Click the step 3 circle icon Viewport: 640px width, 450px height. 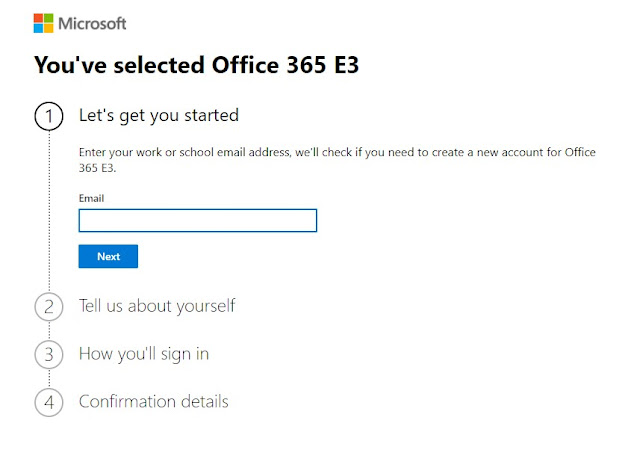48,354
